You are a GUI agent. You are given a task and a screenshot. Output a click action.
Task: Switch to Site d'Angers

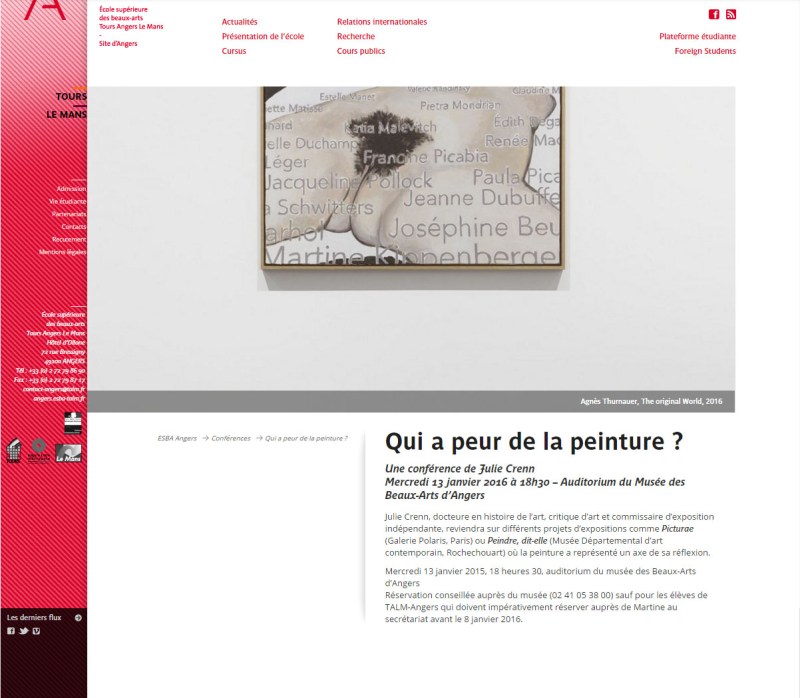pos(118,45)
